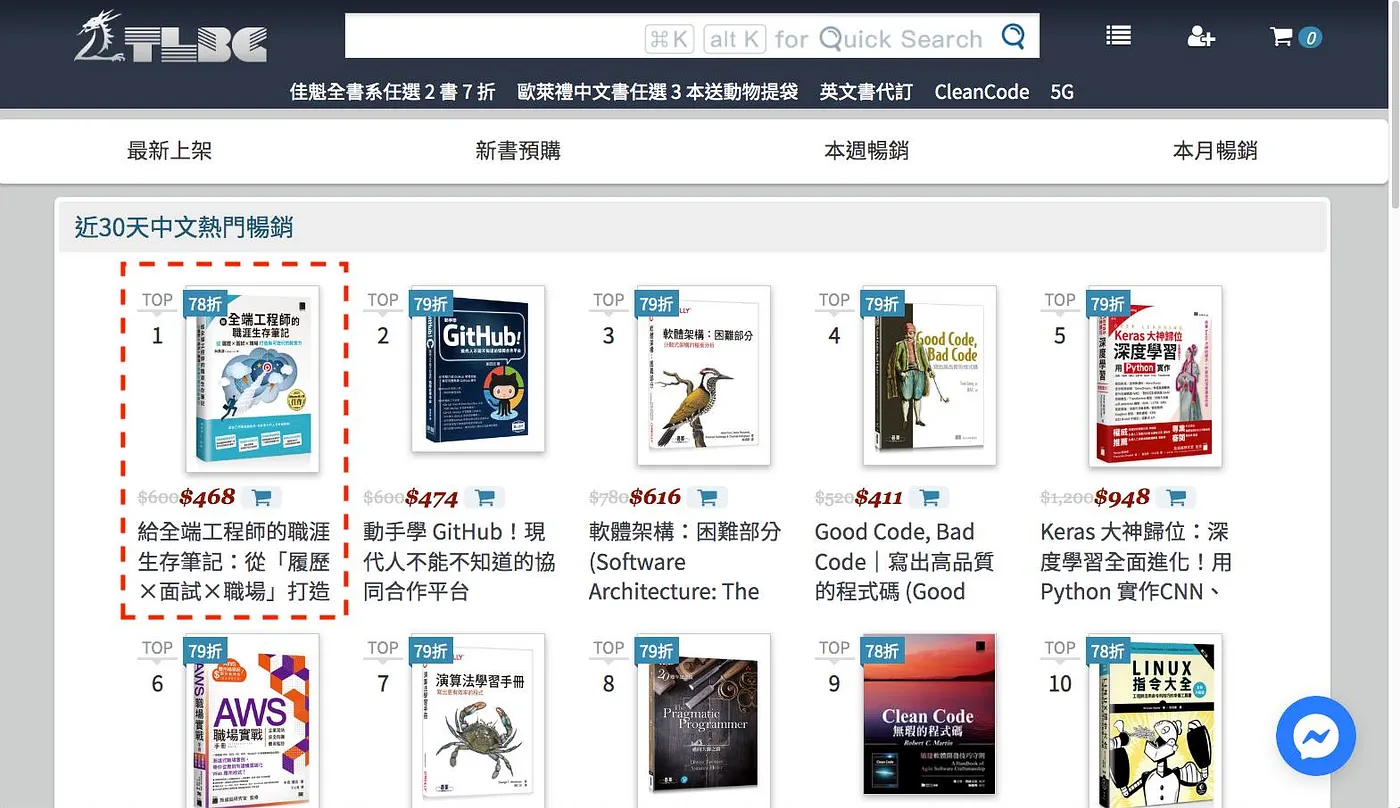Open title 給全端工程師的職涯生存筆記
The height and width of the screenshot is (808, 1400).
pyautogui.click(x=235, y=561)
